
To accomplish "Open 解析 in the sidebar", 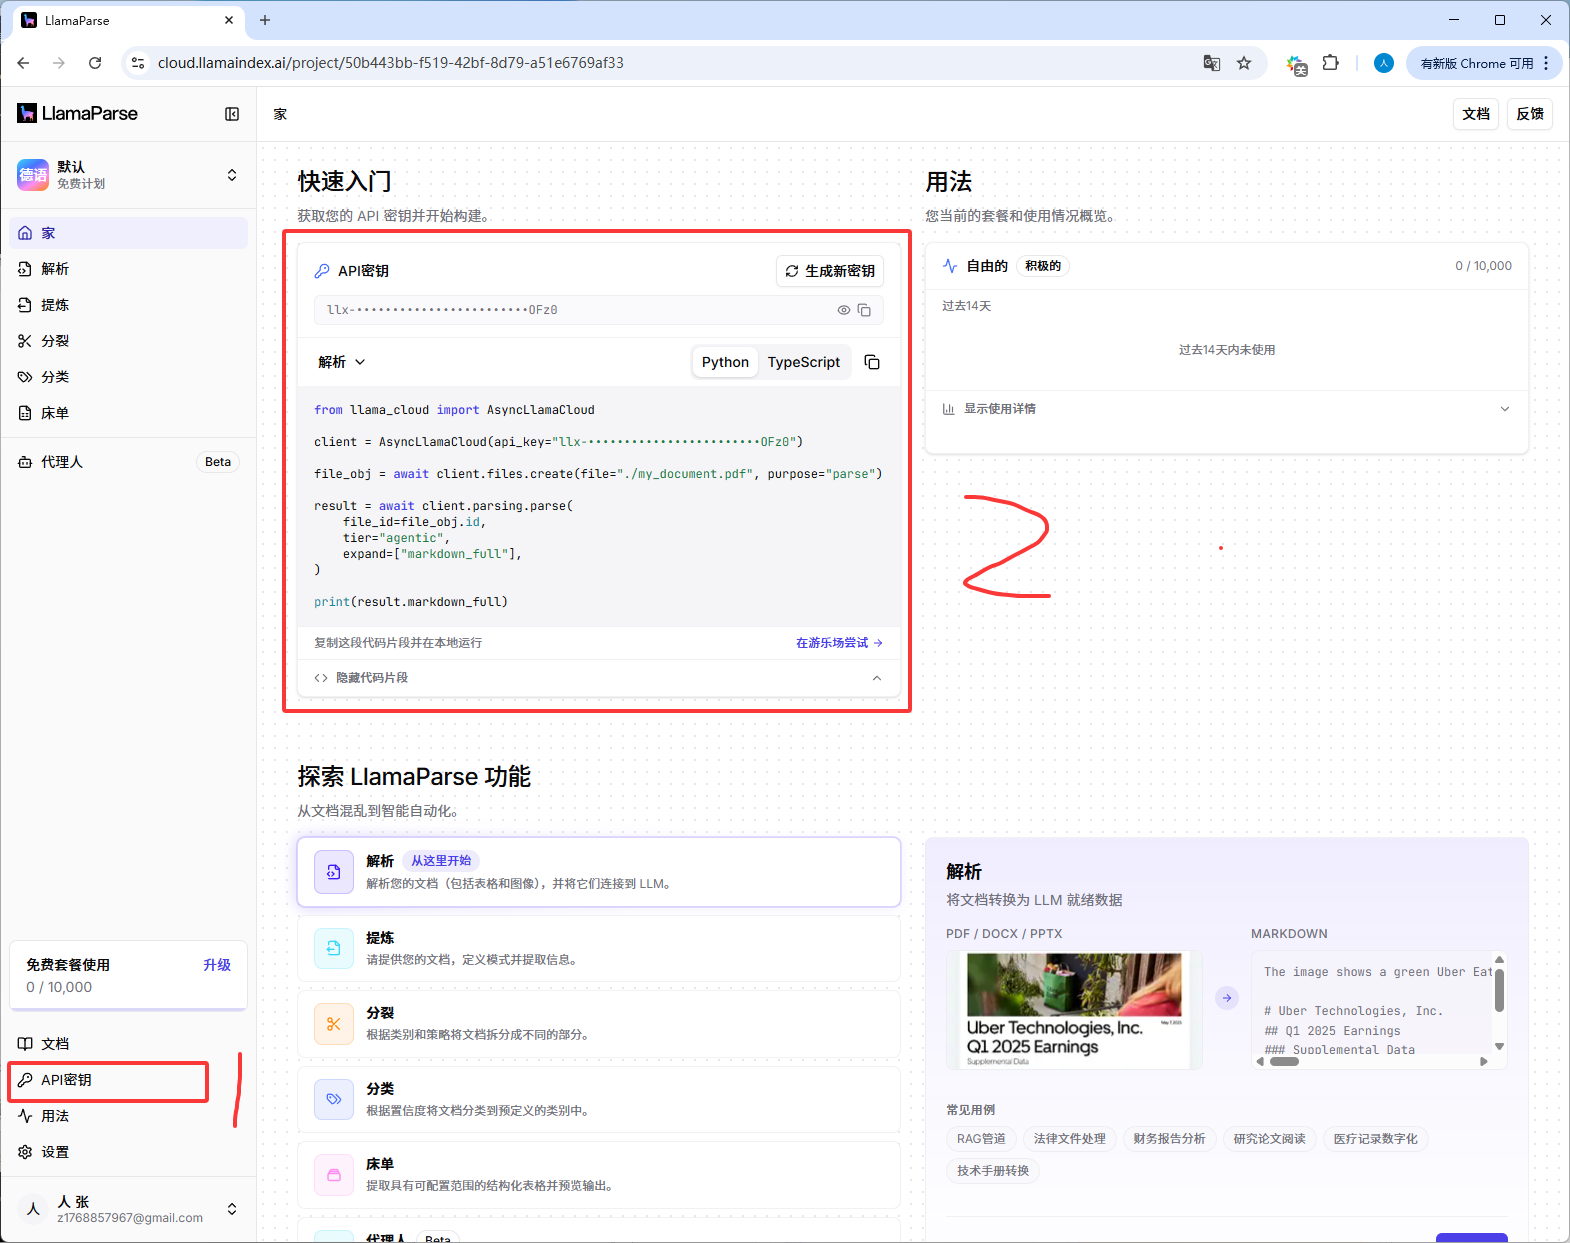I will tap(129, 269).
